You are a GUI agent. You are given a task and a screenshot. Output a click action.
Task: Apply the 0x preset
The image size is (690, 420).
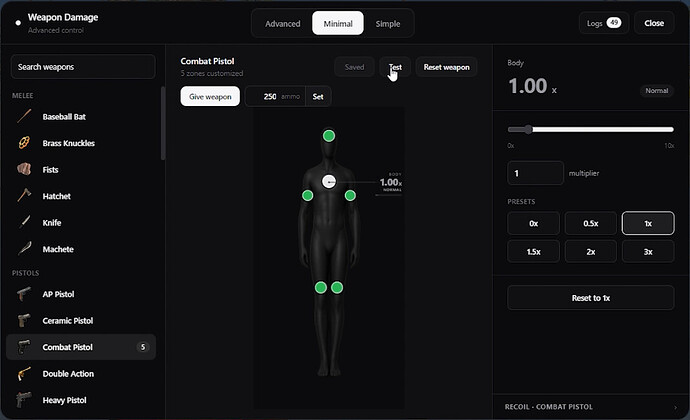click(x=533, y=223)
